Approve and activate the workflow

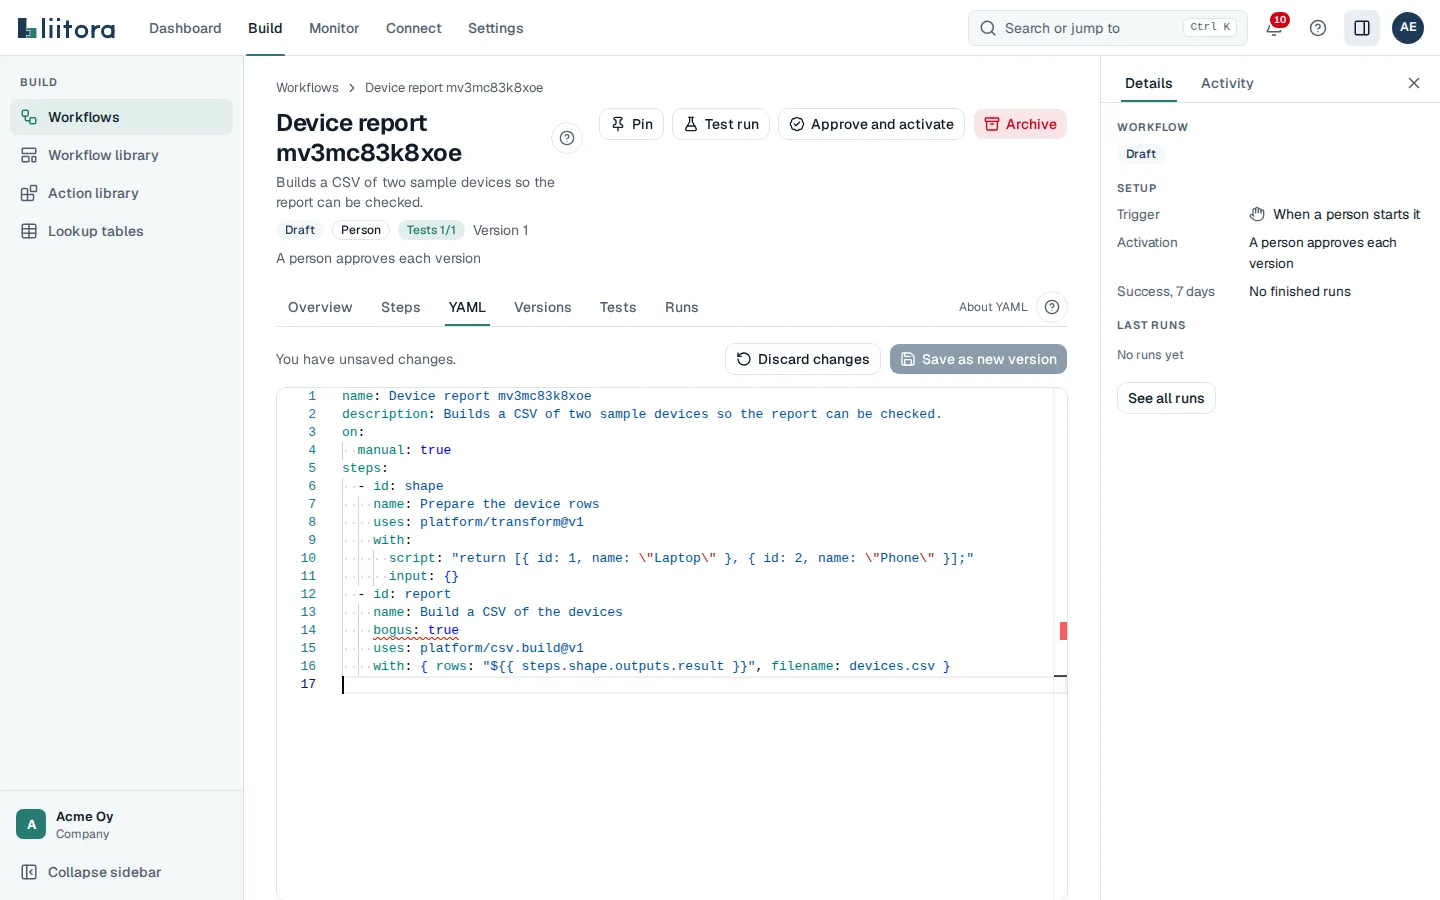[871, 124]
